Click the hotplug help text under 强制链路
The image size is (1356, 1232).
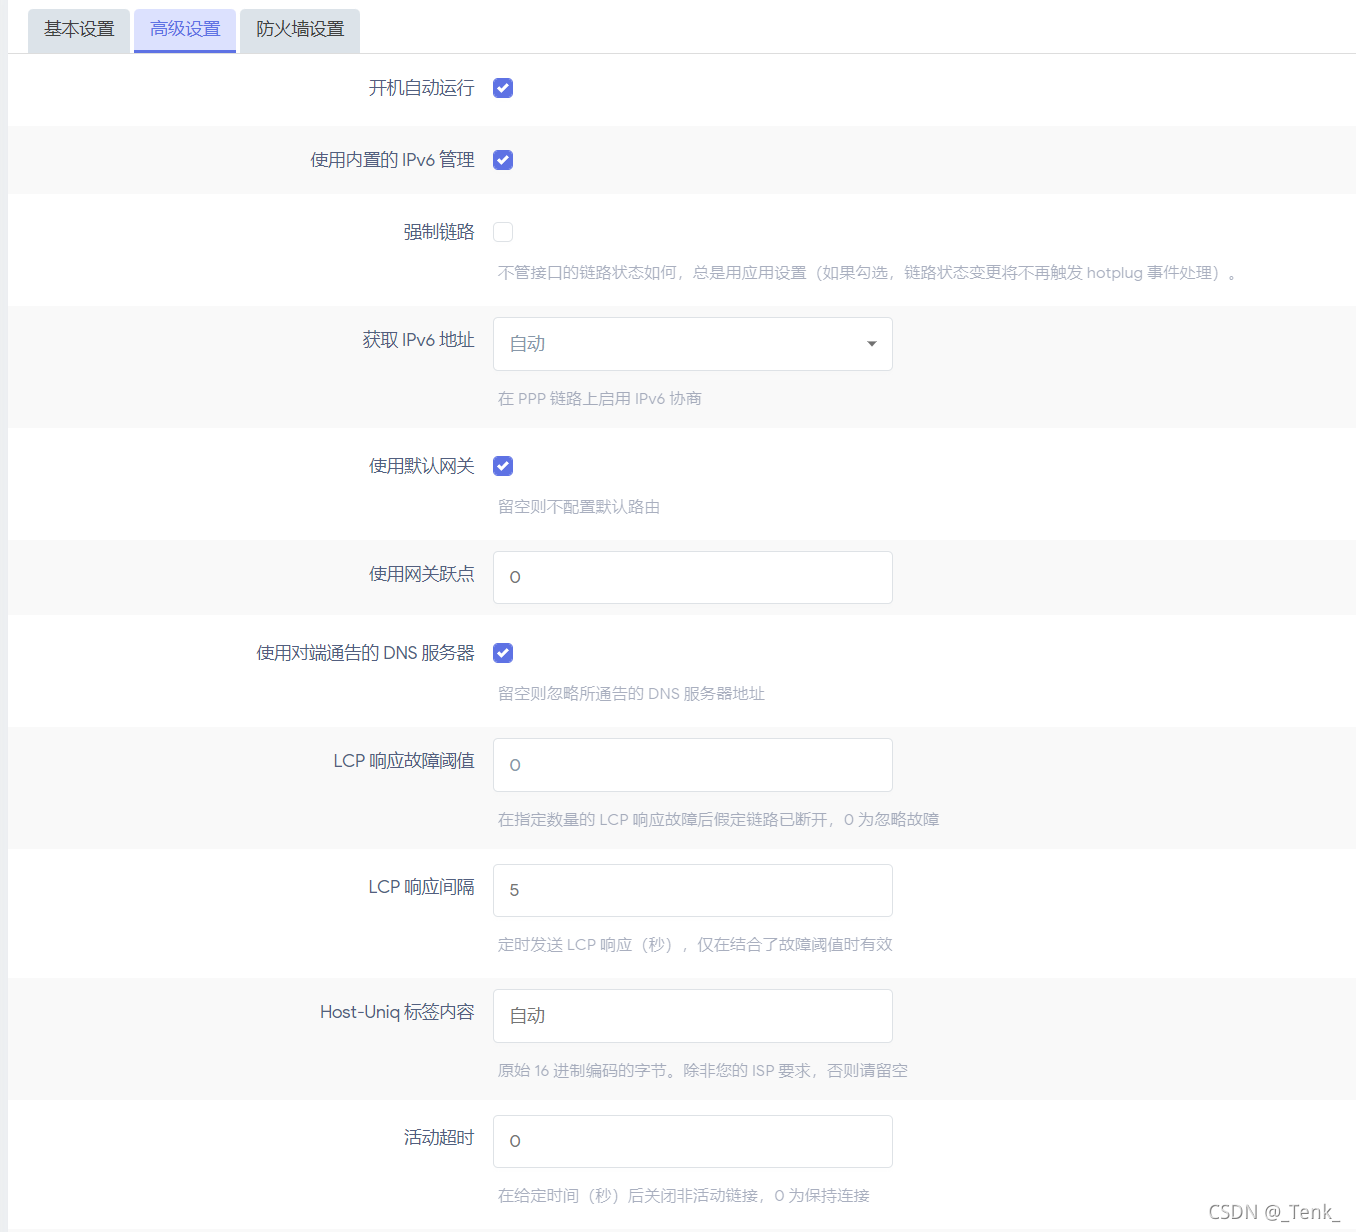coord(866,273)
